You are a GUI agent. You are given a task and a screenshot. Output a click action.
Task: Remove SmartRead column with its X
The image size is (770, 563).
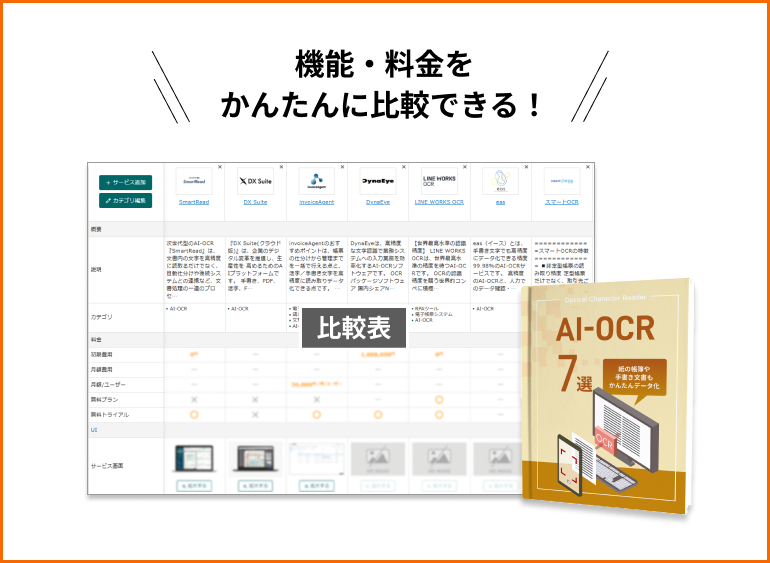click(x=218, y=167)
